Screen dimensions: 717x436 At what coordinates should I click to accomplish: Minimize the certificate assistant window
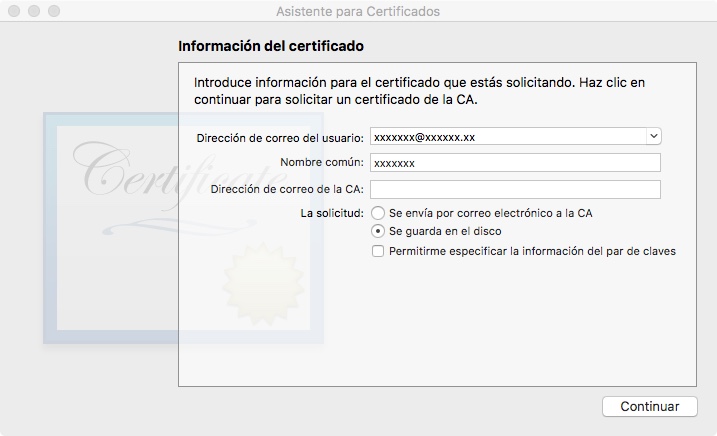pyautogui.click(x=33, y=12)
